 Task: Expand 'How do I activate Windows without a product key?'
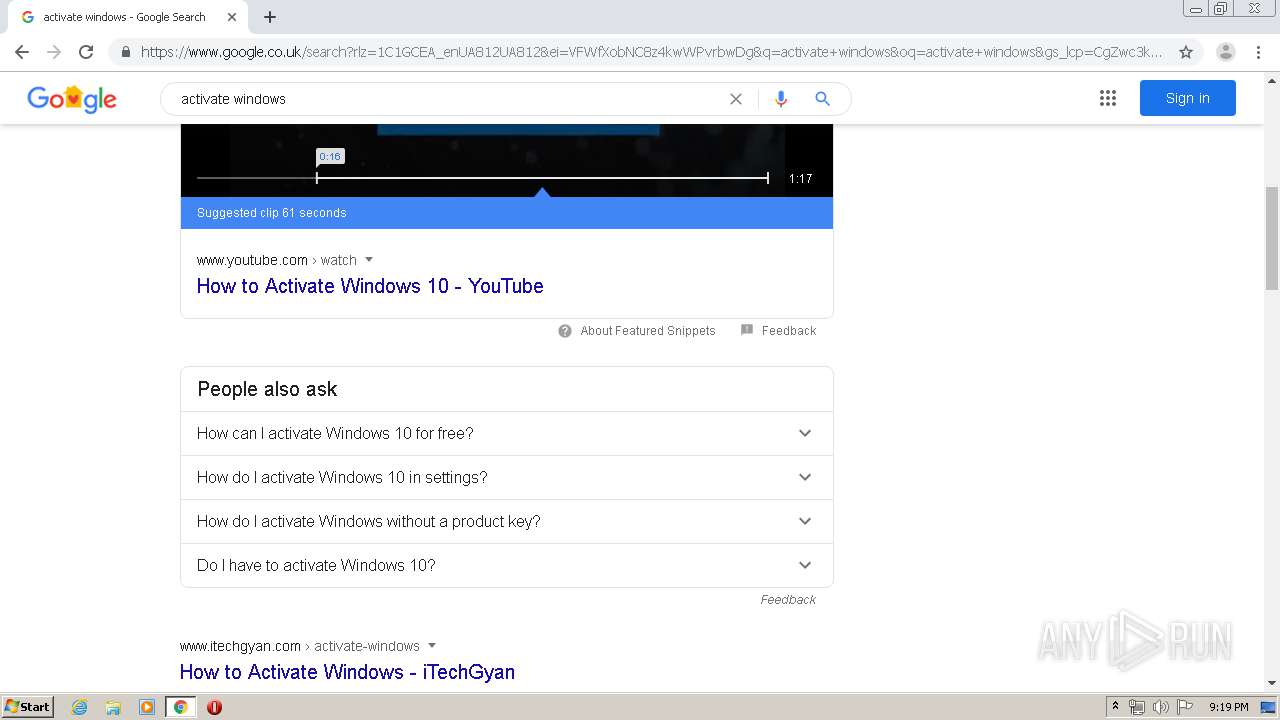click(x=507, y=521)
